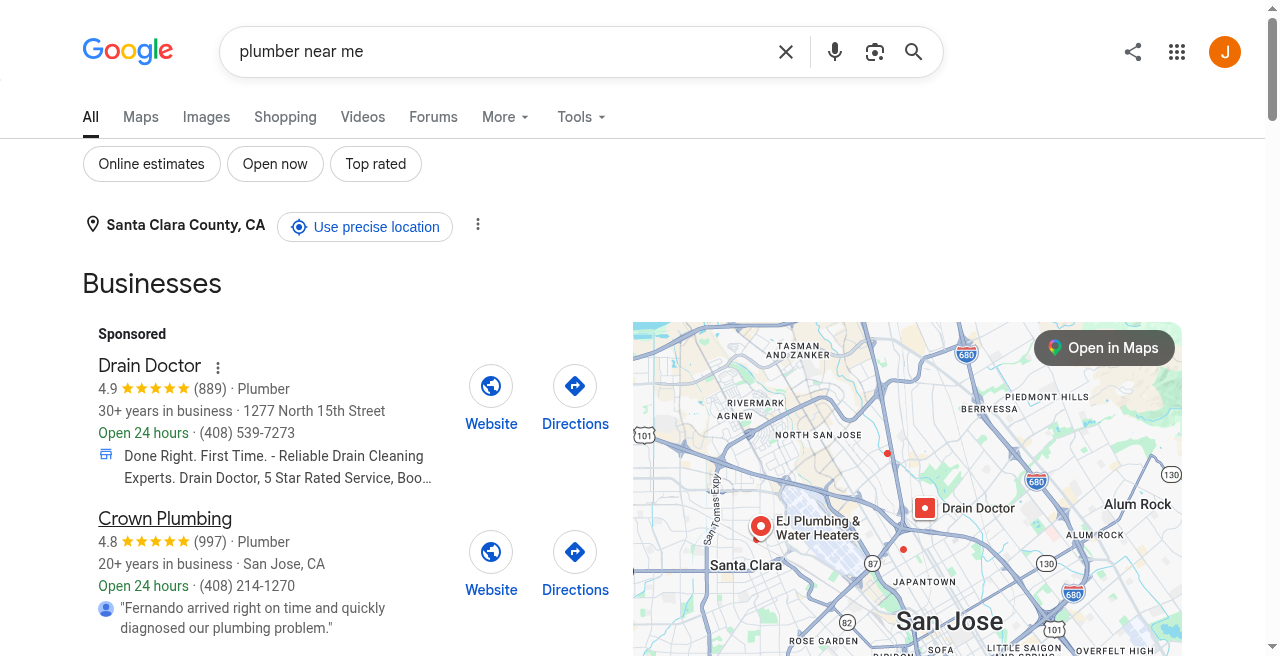Clear the search box with X icon
Viewport: 1280px width, 656px height.
pos(786,52)
